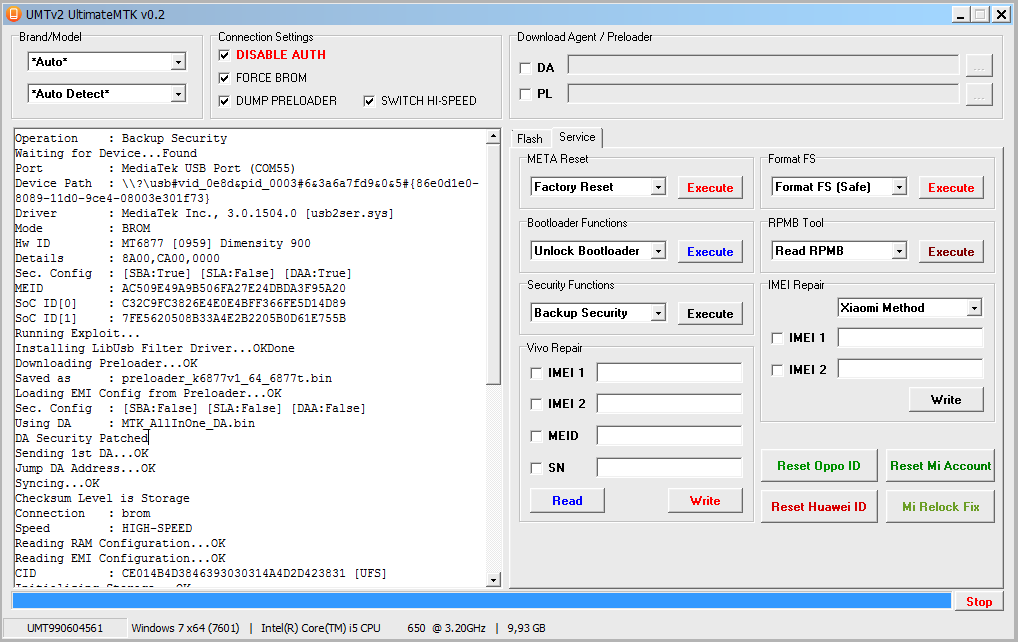Click Vivo Repair SN input field
Screen dimensions: 1018x642
pos(669,467)
